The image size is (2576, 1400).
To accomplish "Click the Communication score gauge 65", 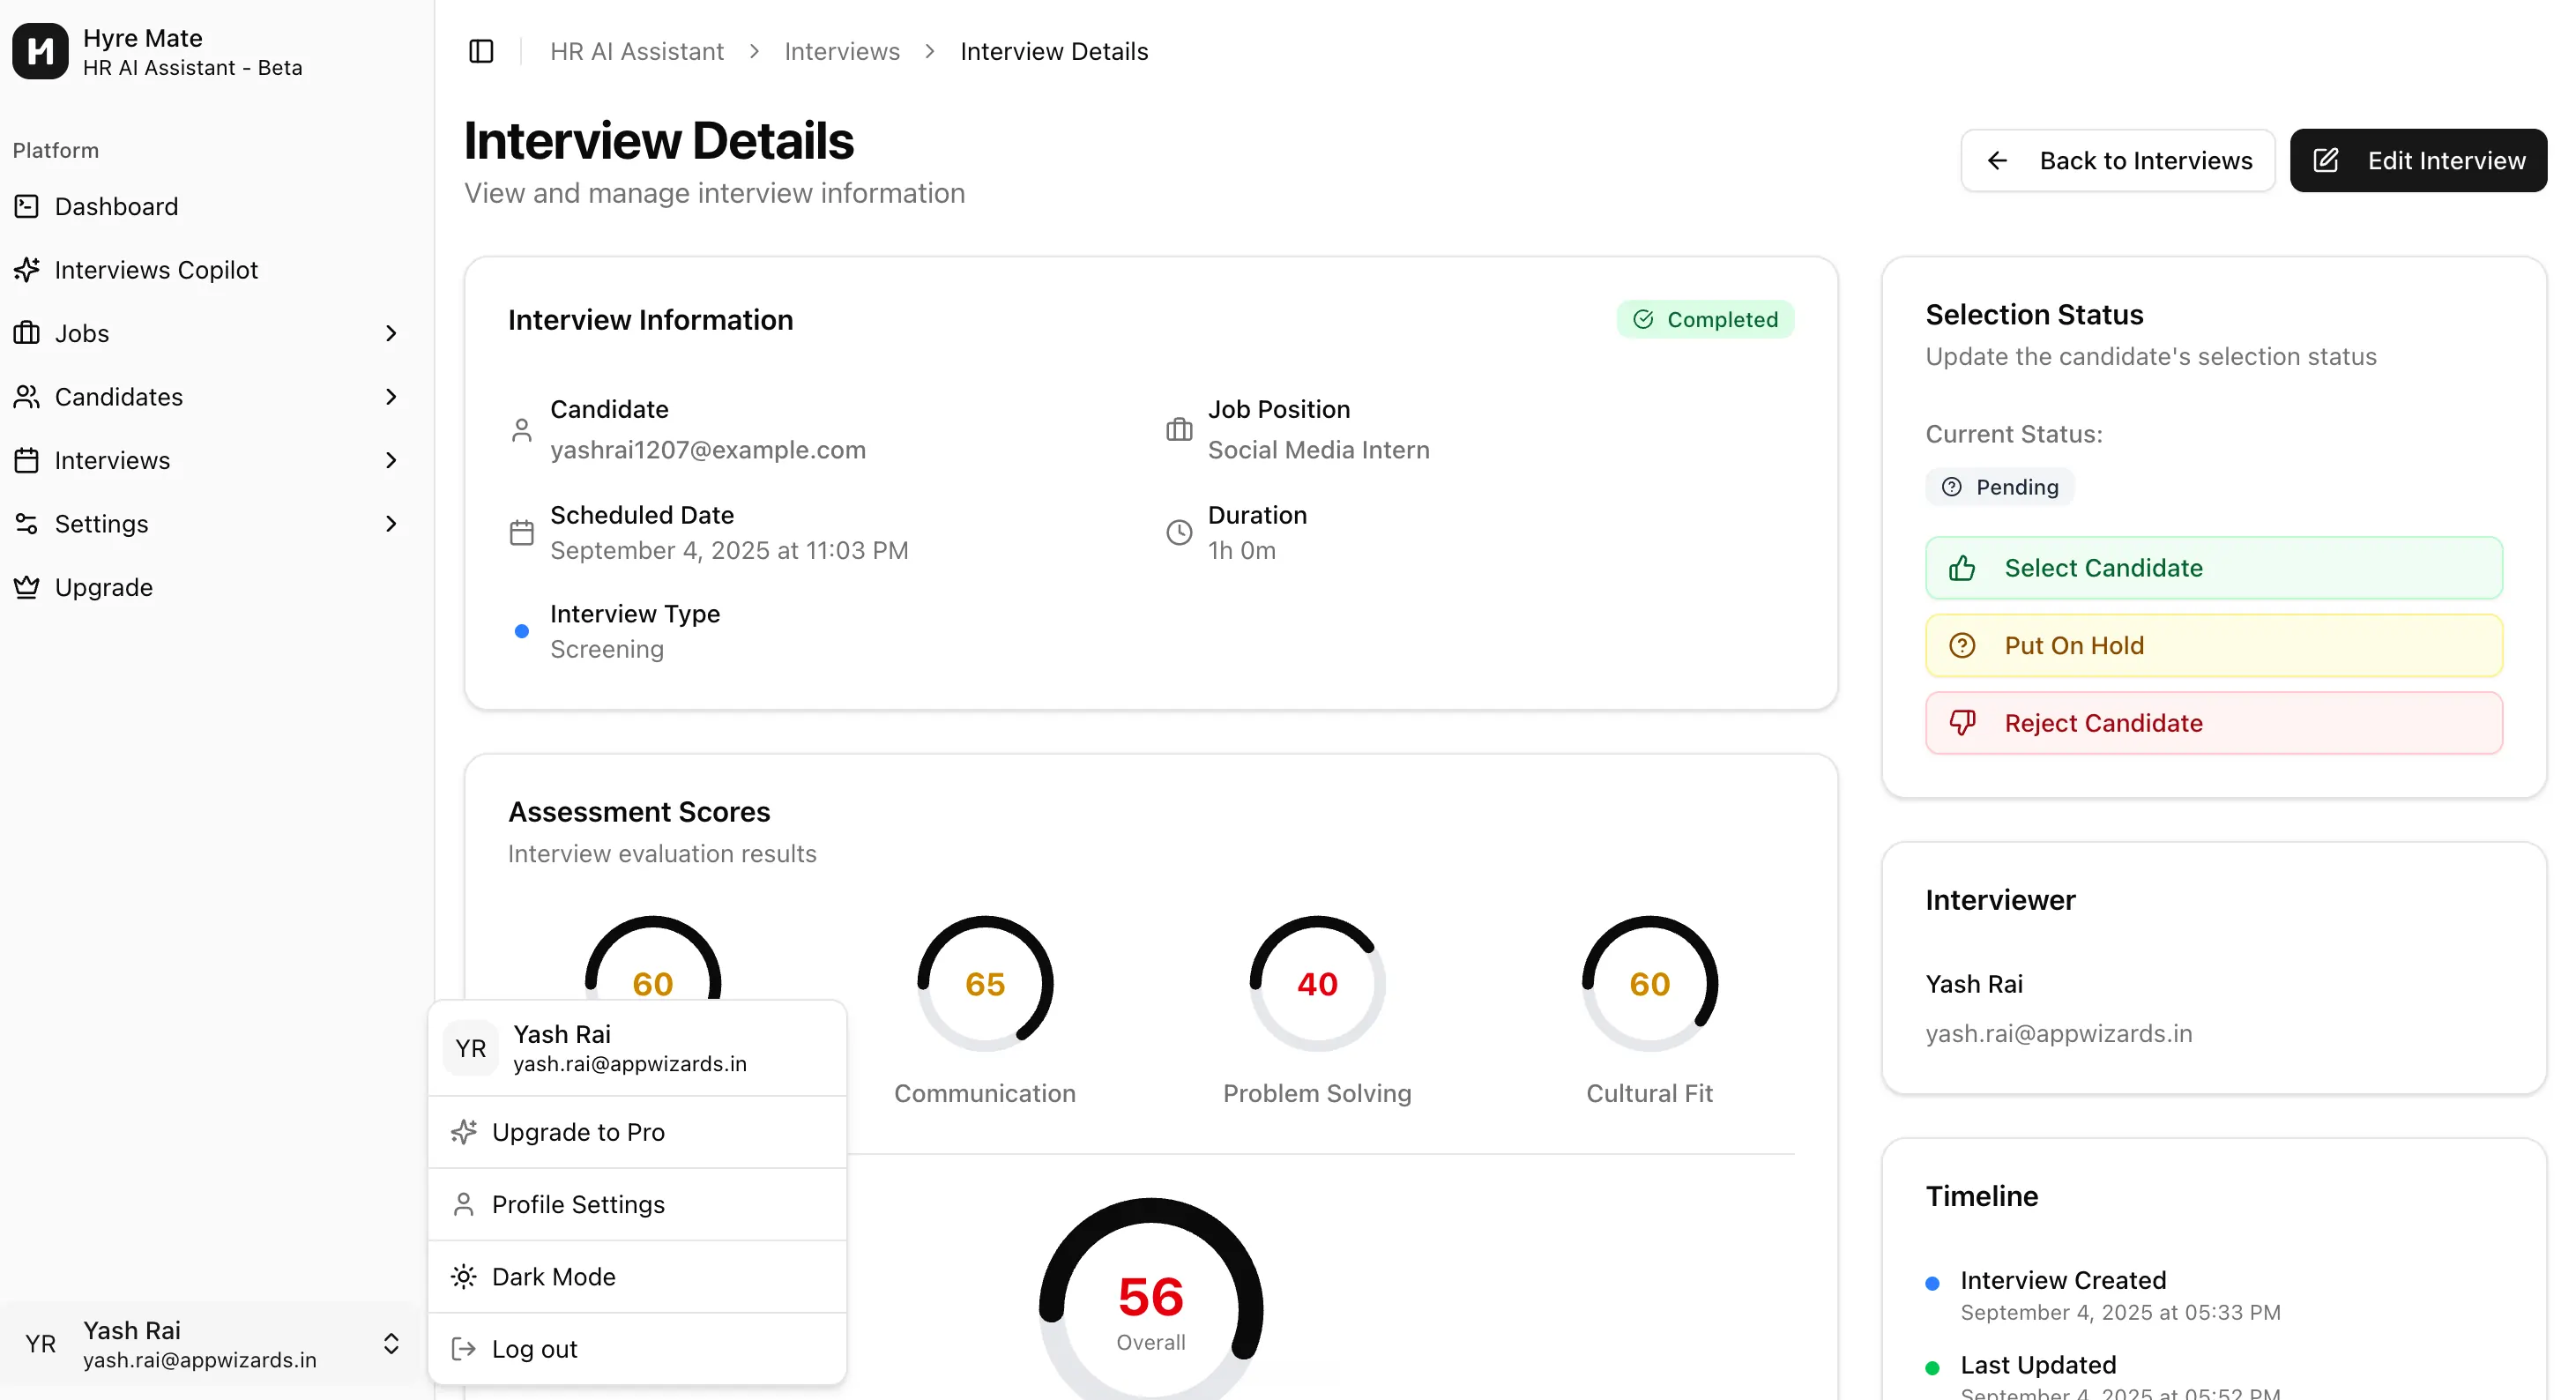I will coord(985,984).
